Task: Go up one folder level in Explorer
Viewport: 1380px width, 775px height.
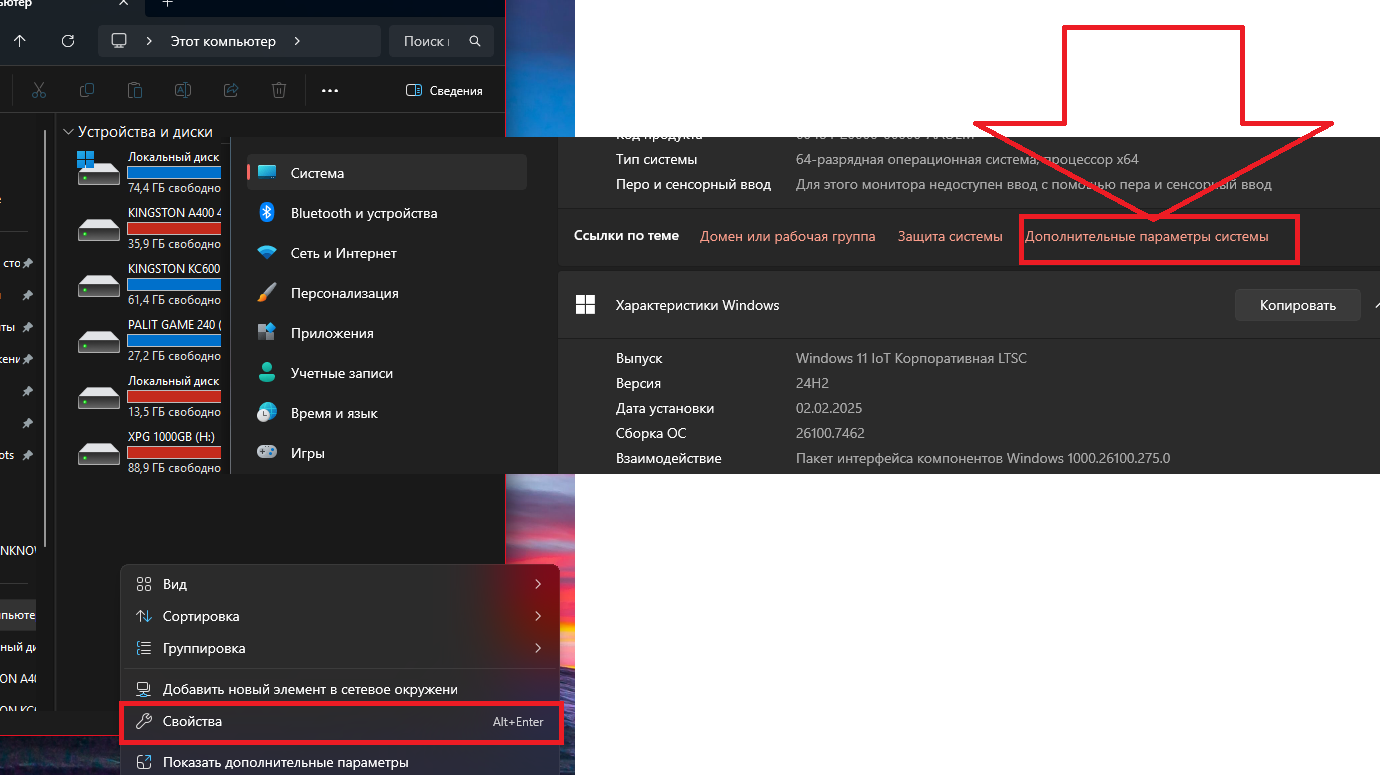Action: pos(20,41)
